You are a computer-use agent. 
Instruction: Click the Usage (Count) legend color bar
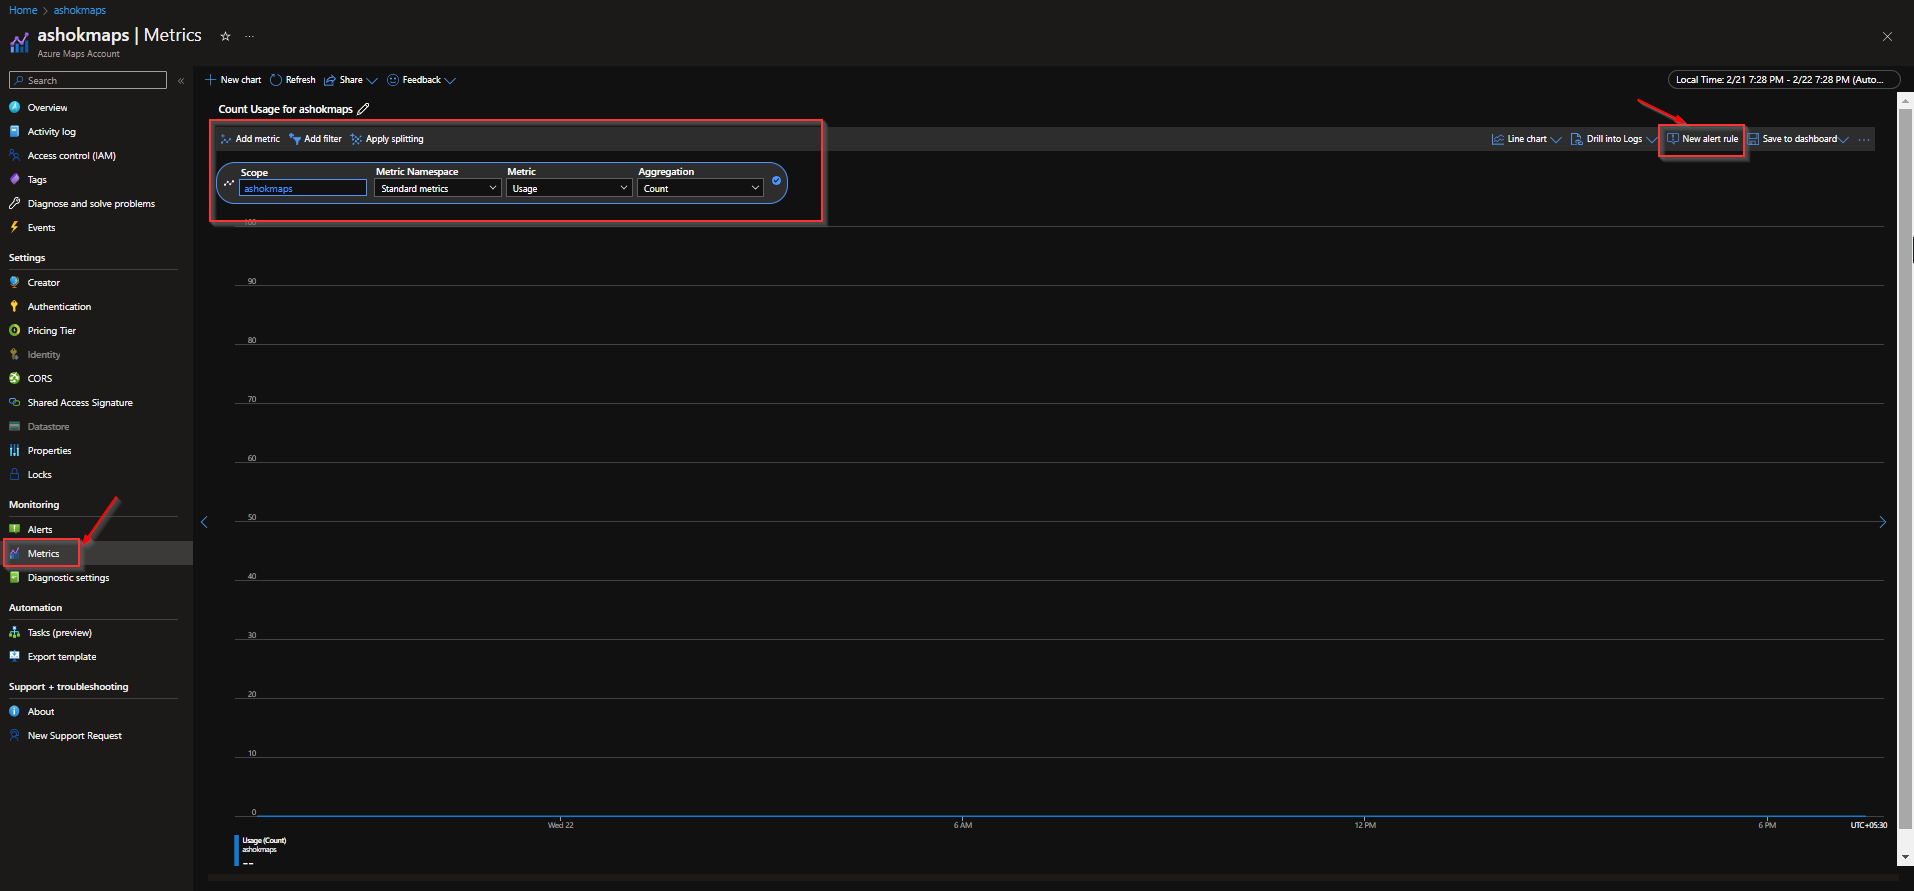coord(237,851)
